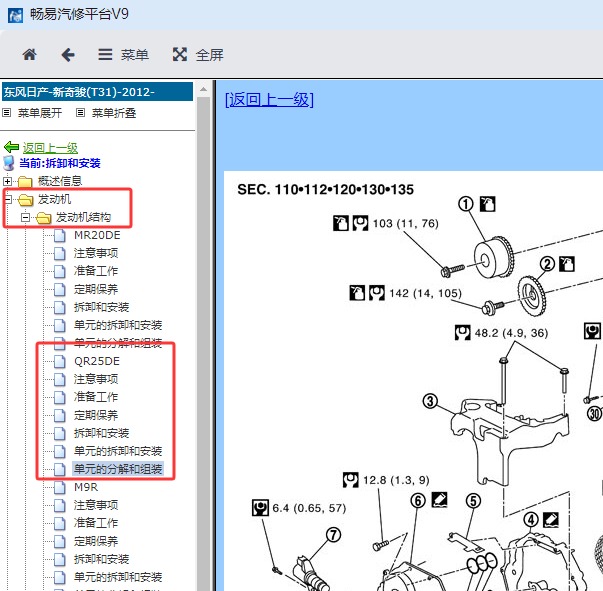Click callout number 7 in the diagram

(x=333, y=534)
